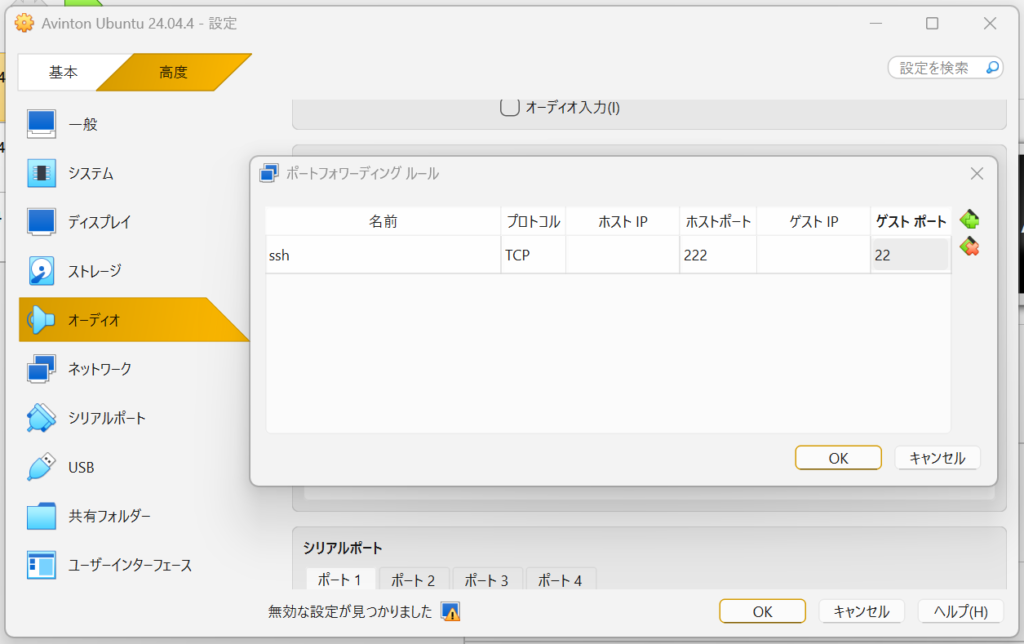This screenshot has width=1024, height=644.
Task: Remove the selected port forwarding rule
Action: click(x=969, y=246)
